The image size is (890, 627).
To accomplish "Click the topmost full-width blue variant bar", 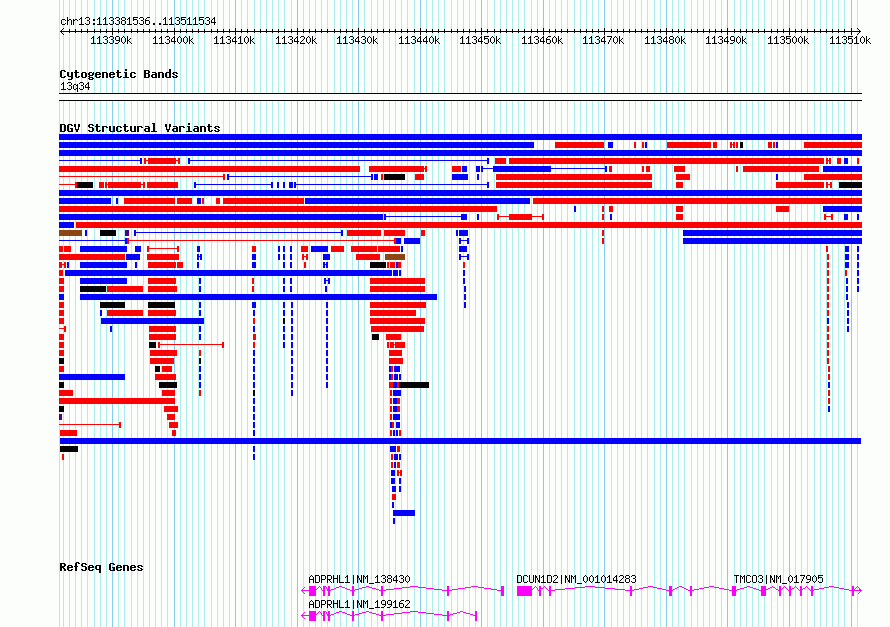I will click(460, 137).
